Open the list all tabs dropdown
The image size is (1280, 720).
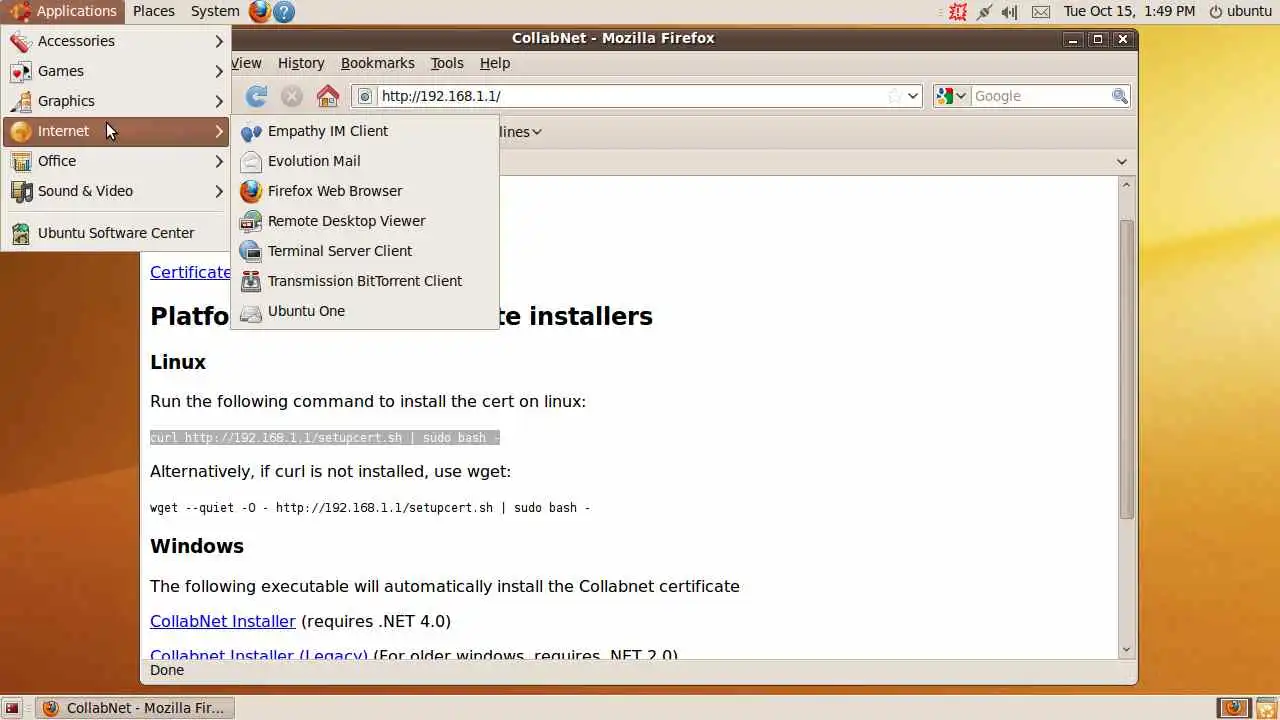click(1121, 162)
